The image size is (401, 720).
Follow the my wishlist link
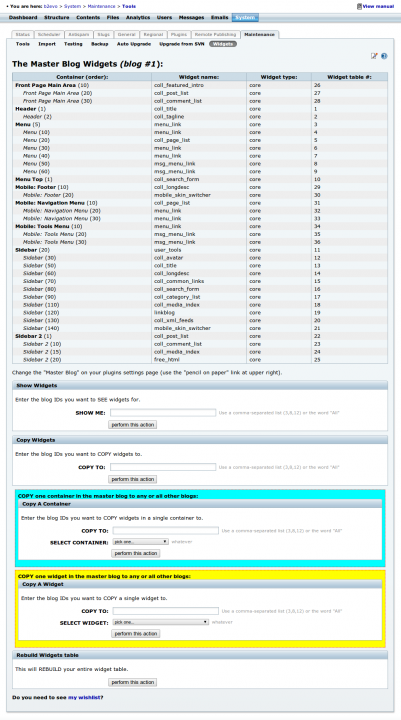[84, 698]
